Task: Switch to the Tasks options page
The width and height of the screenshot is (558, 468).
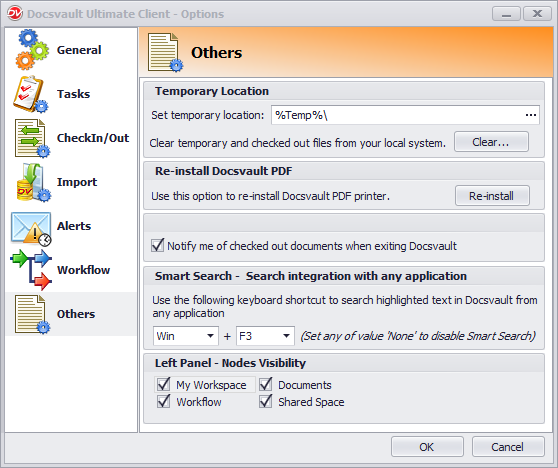Action: [x=73, y=94]
